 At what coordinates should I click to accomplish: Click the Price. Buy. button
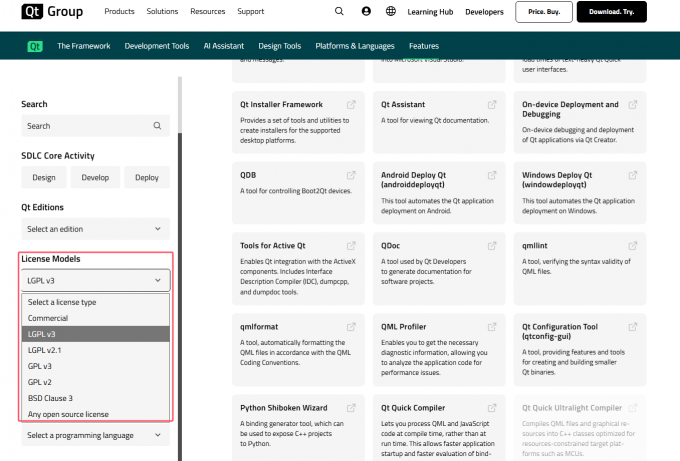pos(543,12)
